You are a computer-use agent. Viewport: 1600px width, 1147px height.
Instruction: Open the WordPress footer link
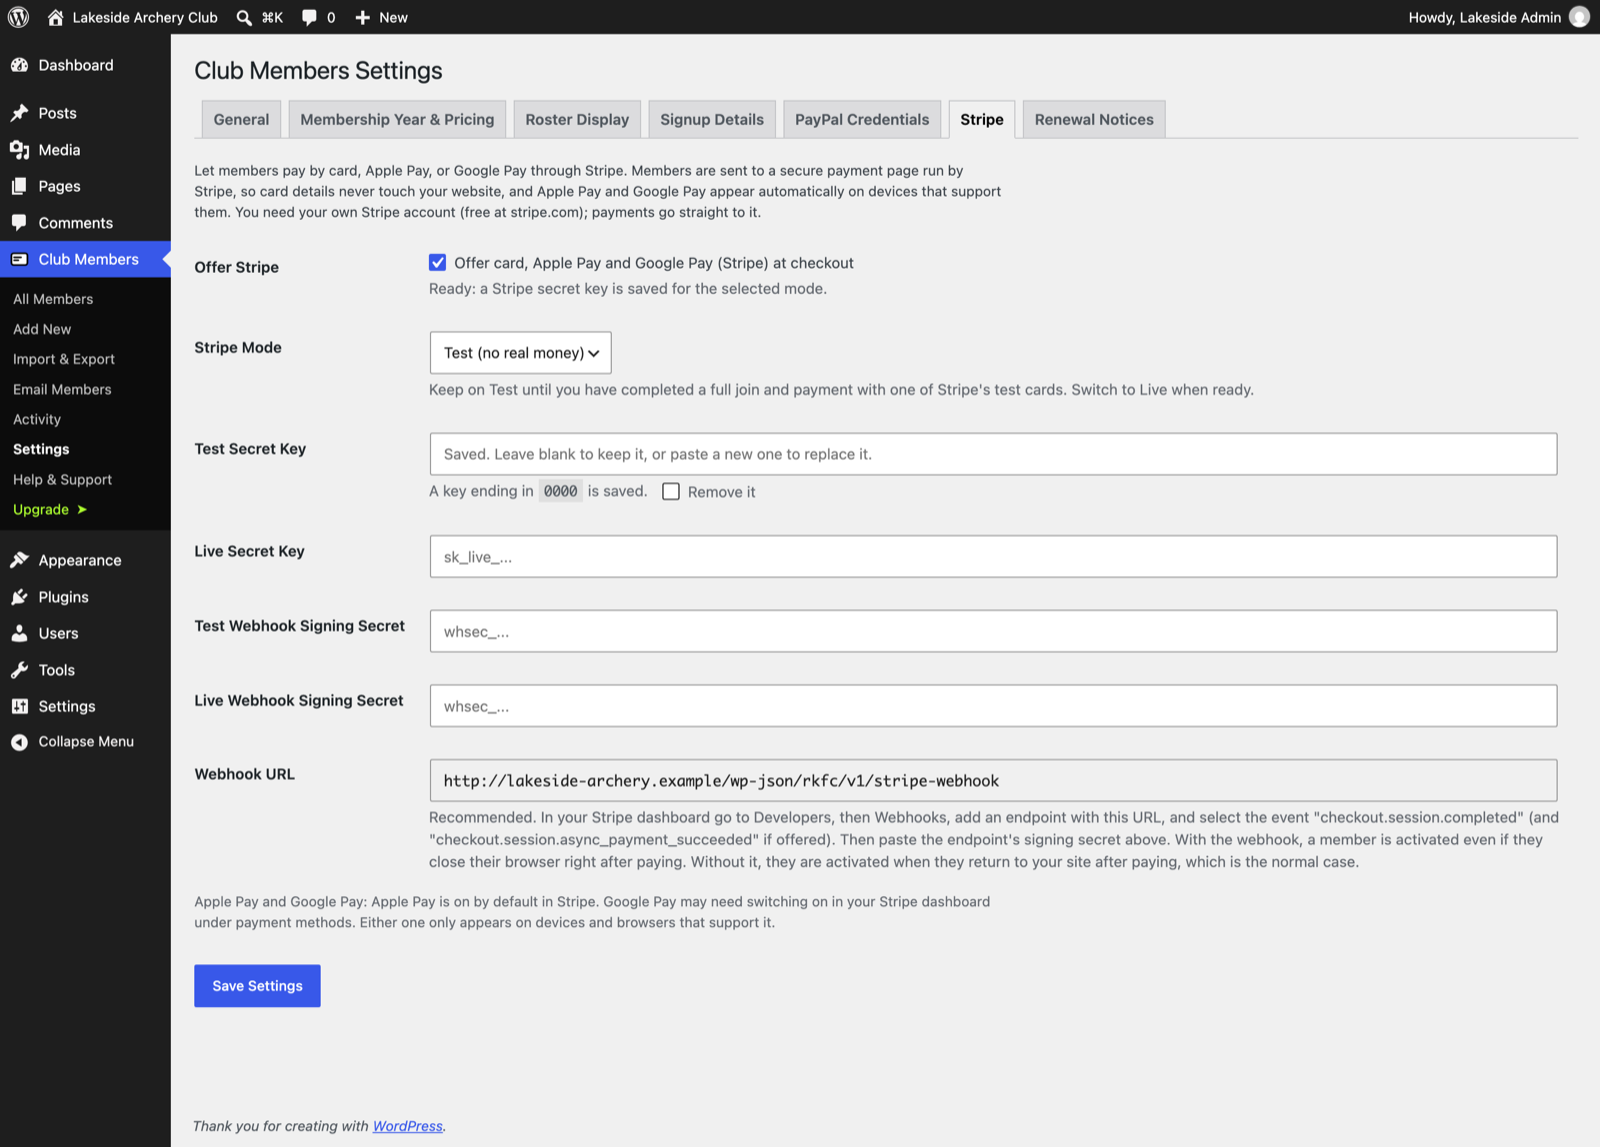tap(407, 1126)
